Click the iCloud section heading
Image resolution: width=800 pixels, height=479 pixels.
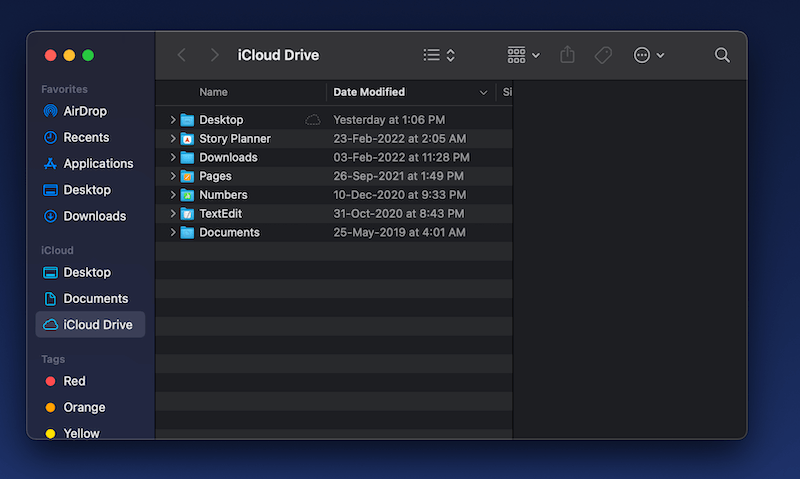pos(57,250)
